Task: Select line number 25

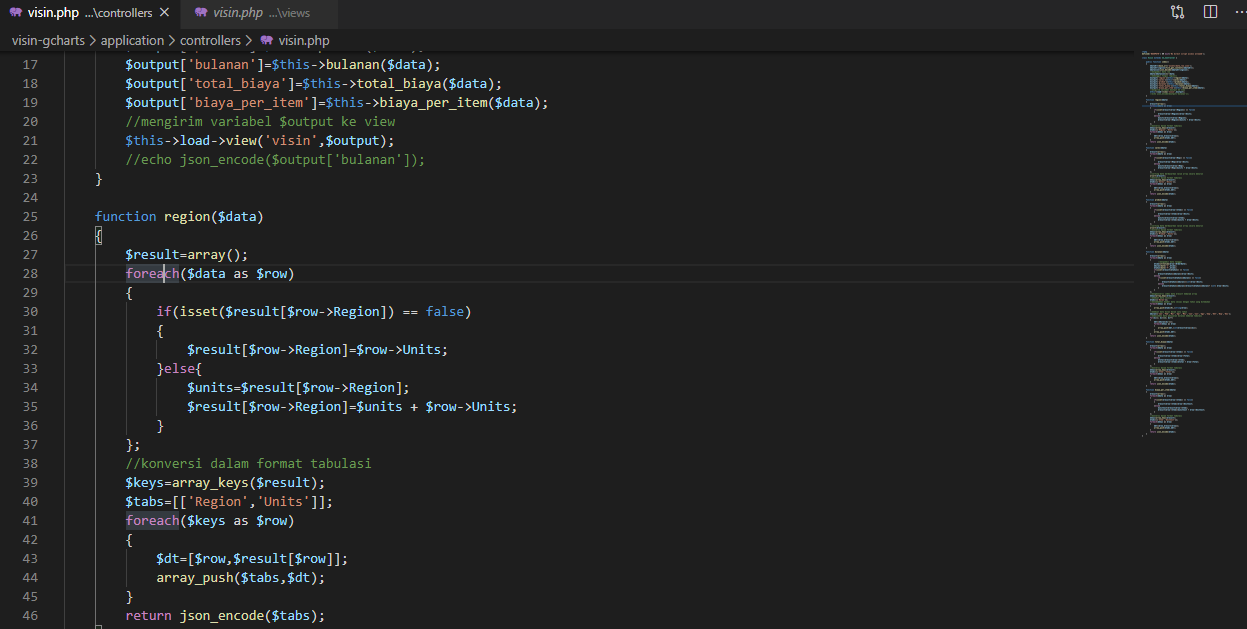Action: [29, 216]
